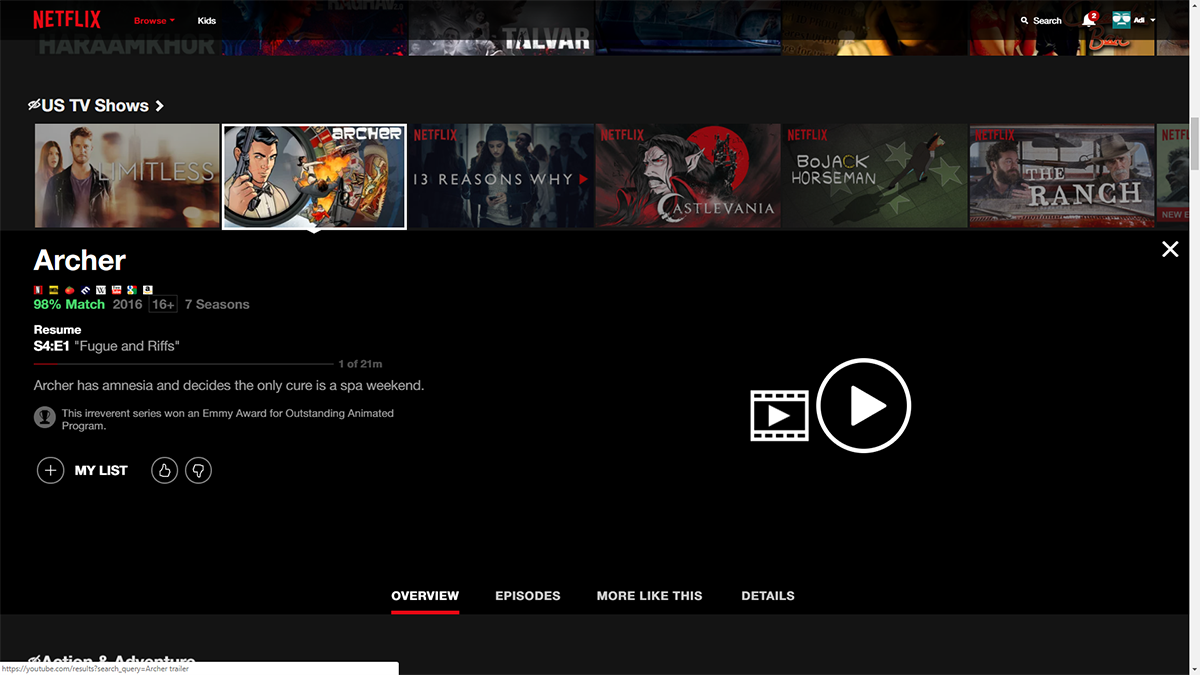Give Archer a thumbs down
This screenshot has width=1200, height=675.
coord(198,470)
